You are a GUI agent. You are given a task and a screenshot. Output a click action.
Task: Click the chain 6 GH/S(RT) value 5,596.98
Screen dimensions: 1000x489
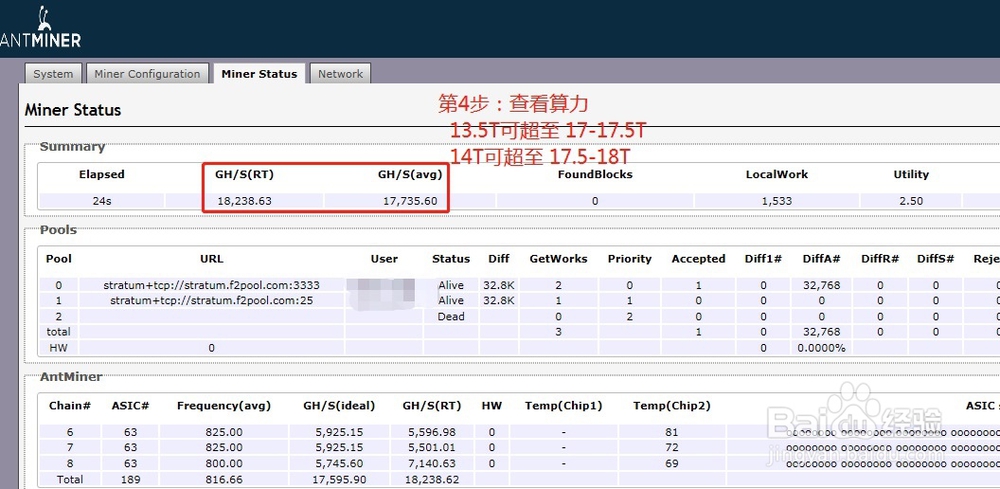(432, 432)
